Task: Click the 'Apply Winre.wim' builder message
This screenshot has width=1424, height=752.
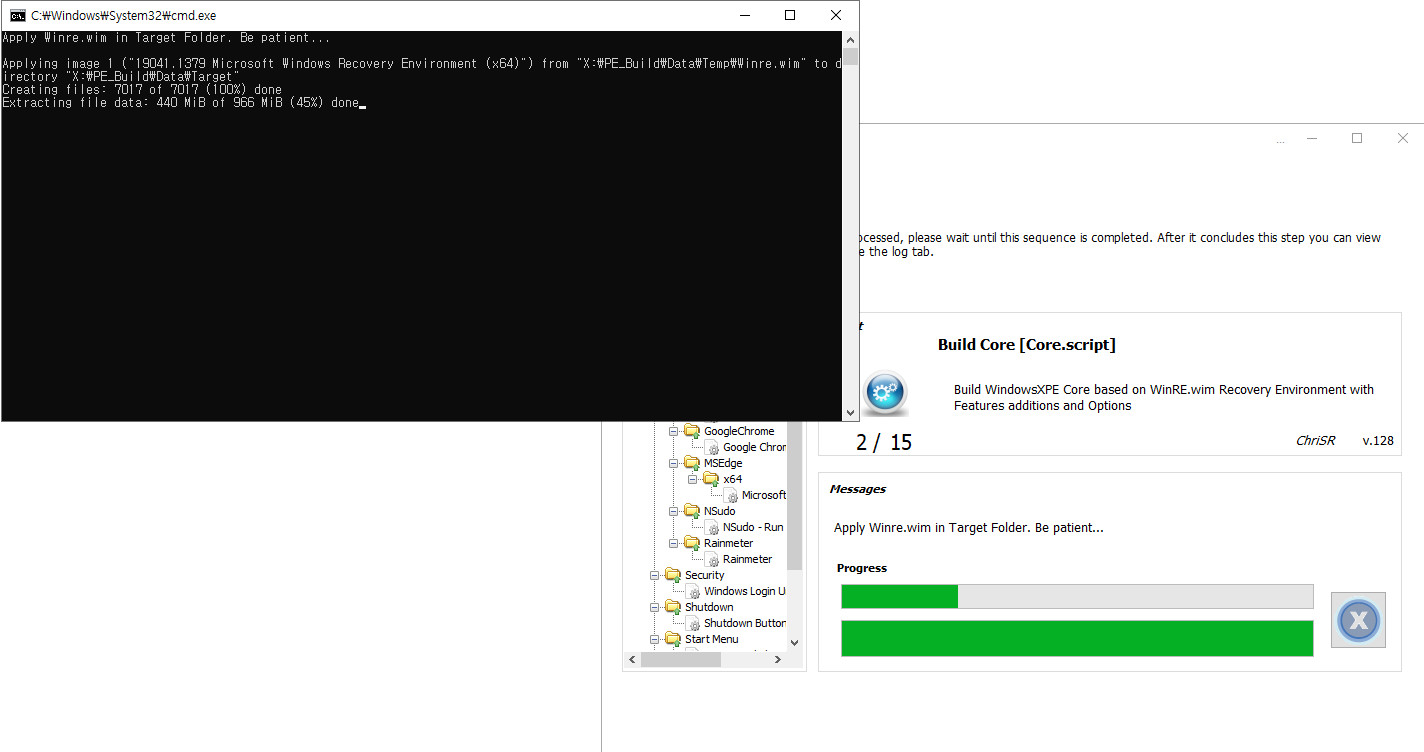Action: pos(969,527)
